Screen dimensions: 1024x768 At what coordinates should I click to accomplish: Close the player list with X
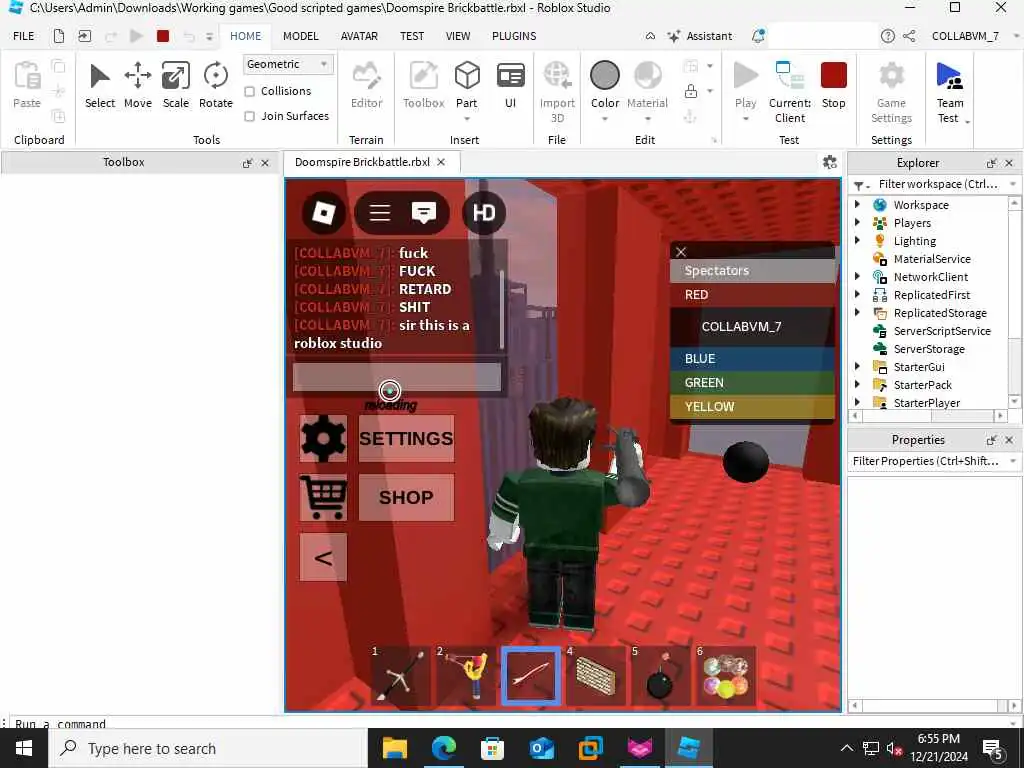pos(681,251)
